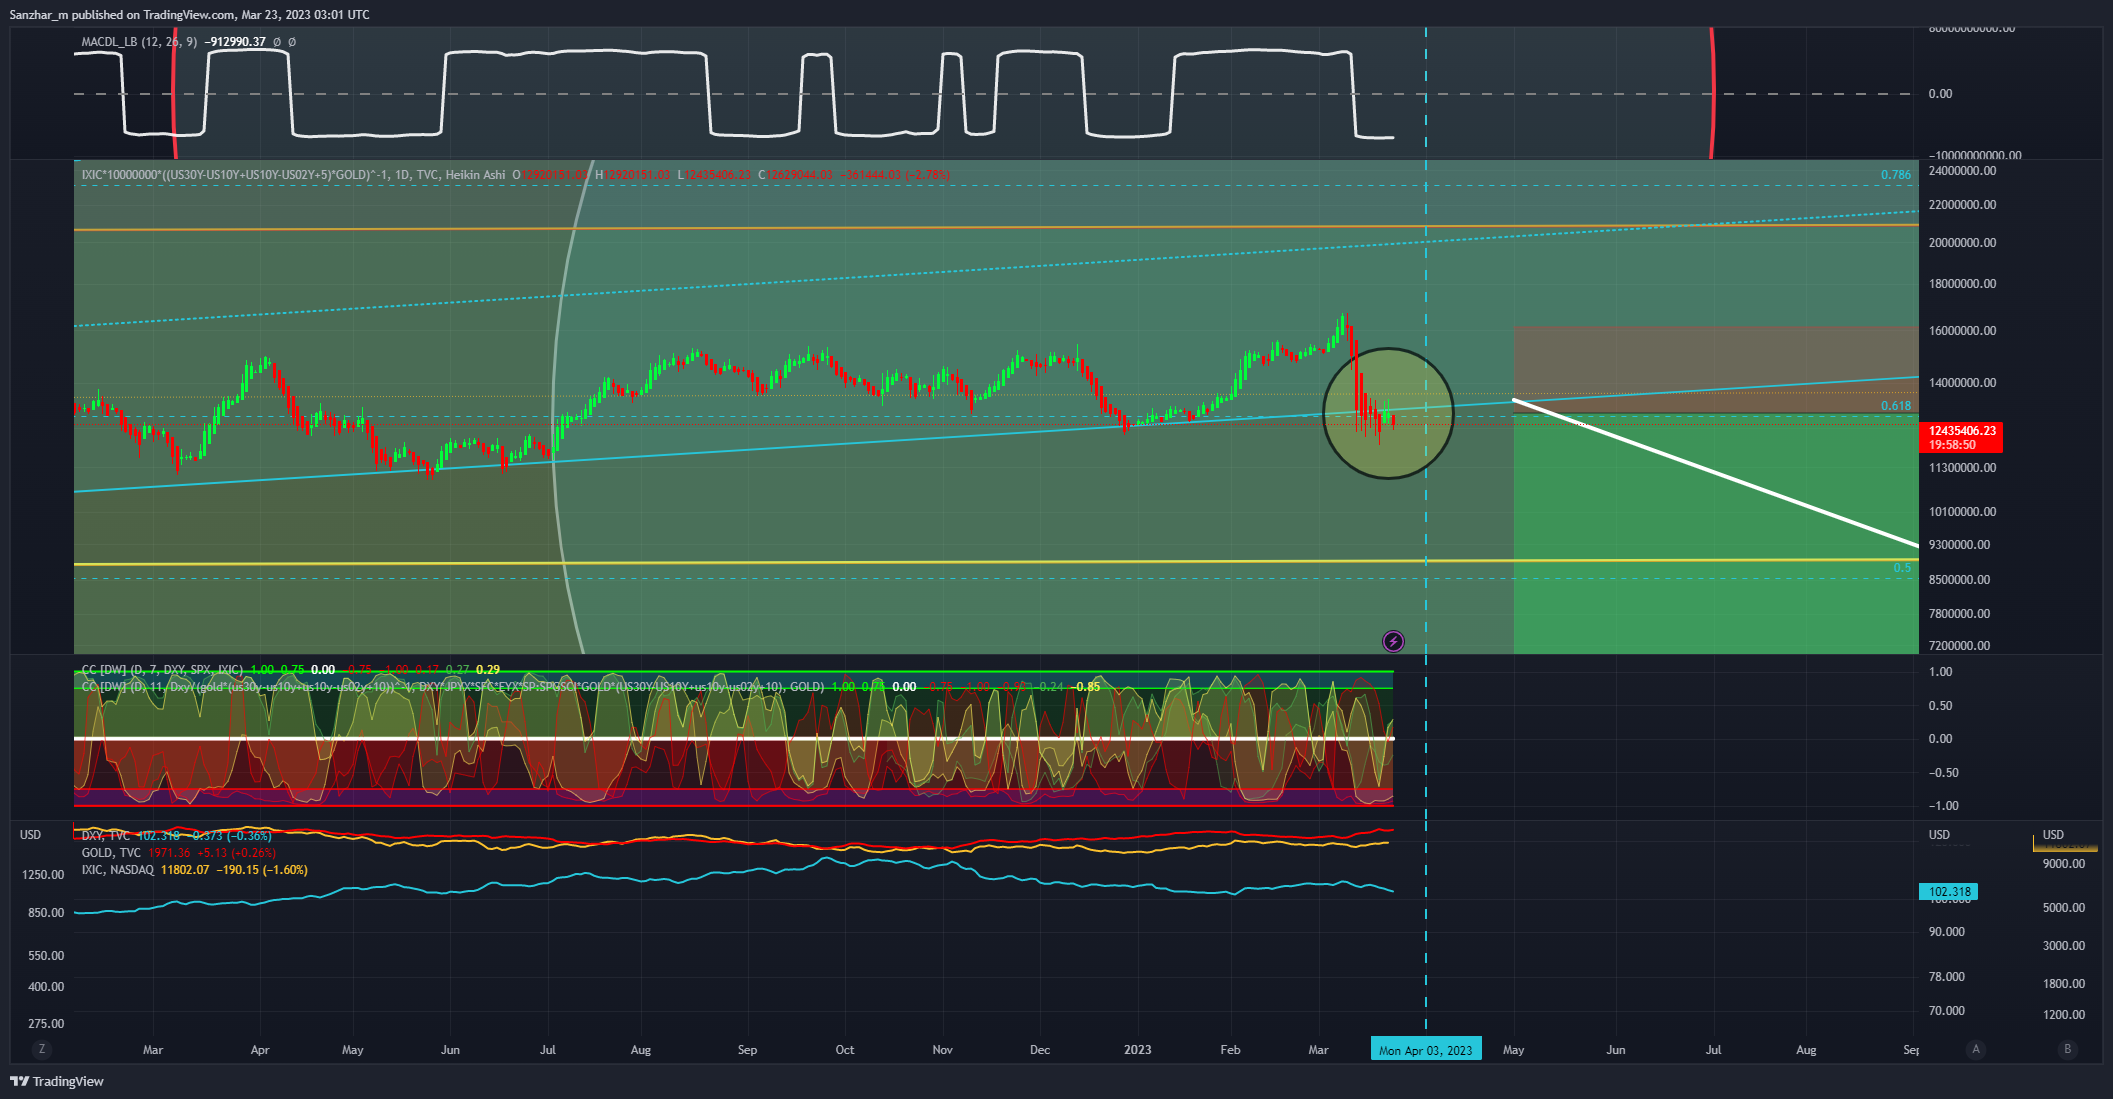Click the Jul label left of Aug 2022
The width and height of the screenshot is (2113, 1099).
(x=547, y=1050)
